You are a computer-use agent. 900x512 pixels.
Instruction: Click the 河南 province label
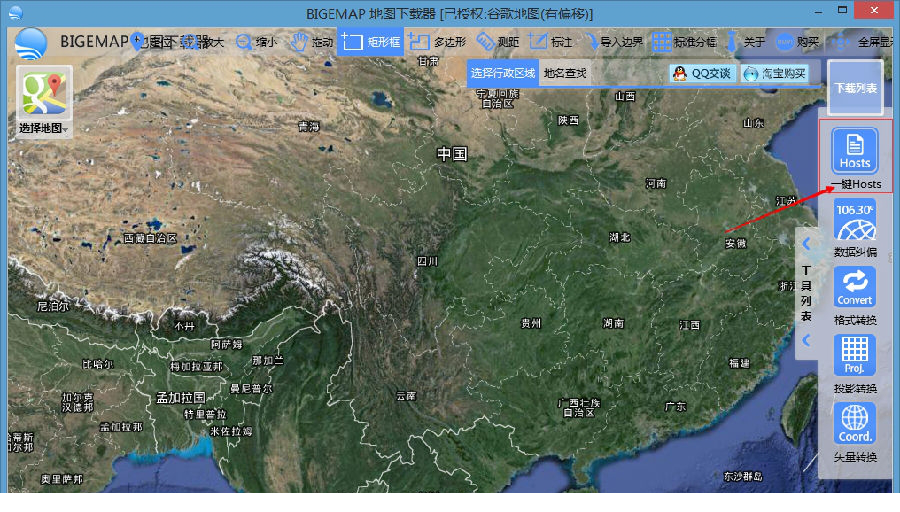pyautogui.click(x=656, y=183)
